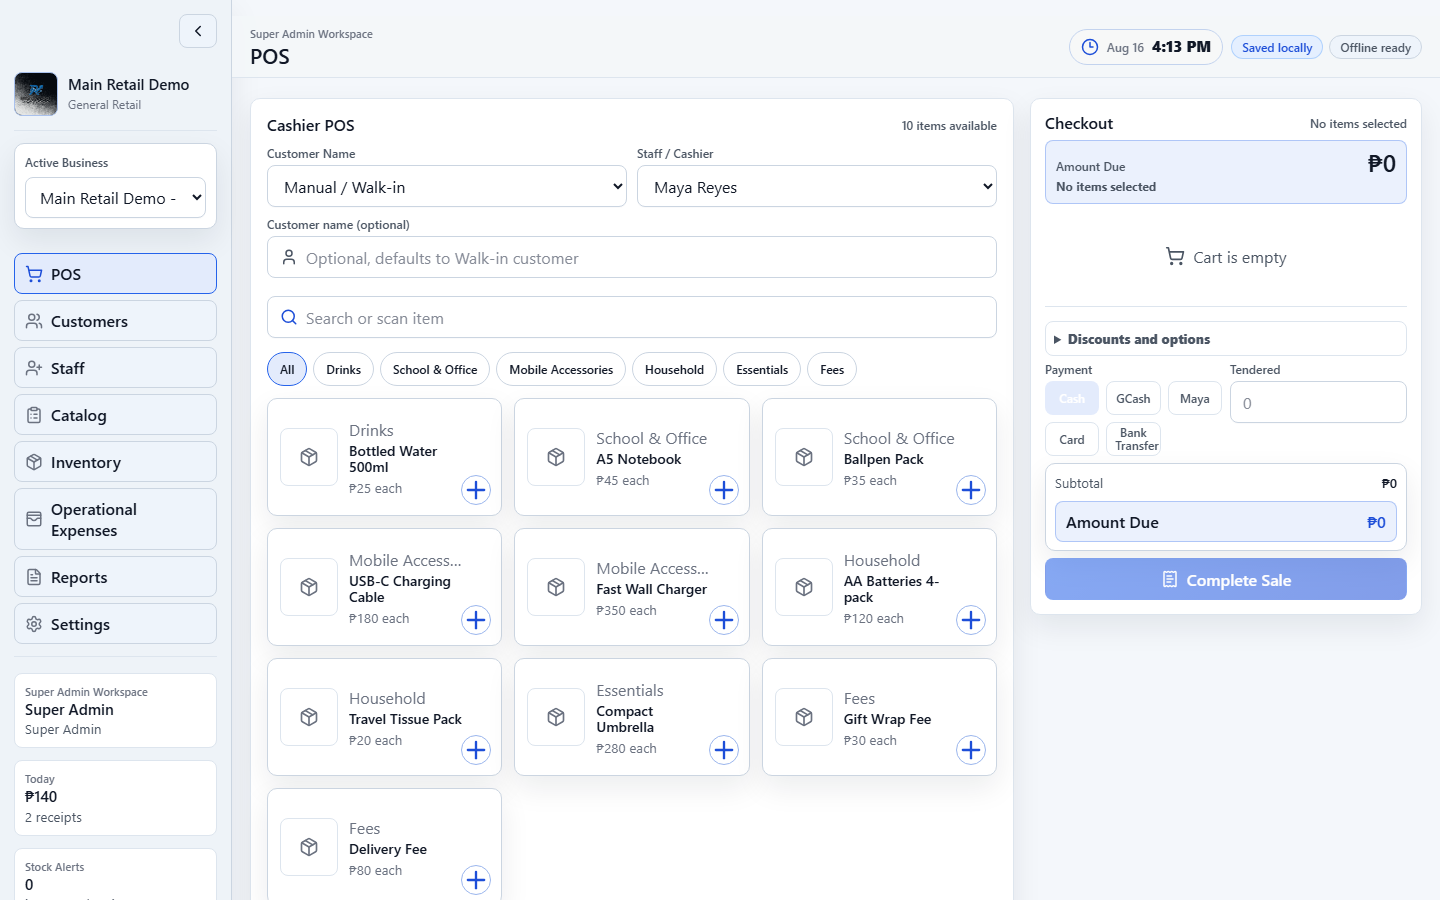Click the Main Retail Demo logo image
This screenshot has width=1440, height=900.
pyautogui.click(x=36, y=94)
